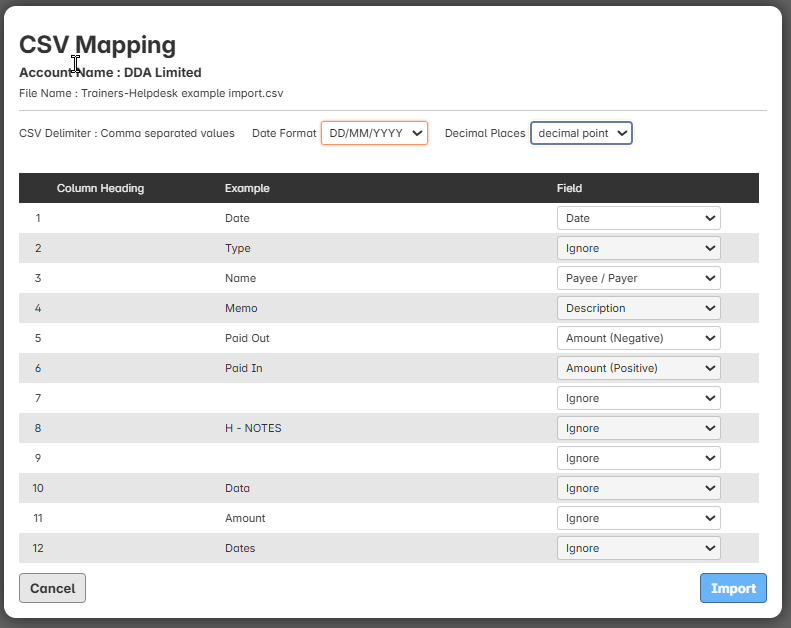791x628 pixels.
Task: Open Field dropdown for row 3 Name
Action: point(639,278)
